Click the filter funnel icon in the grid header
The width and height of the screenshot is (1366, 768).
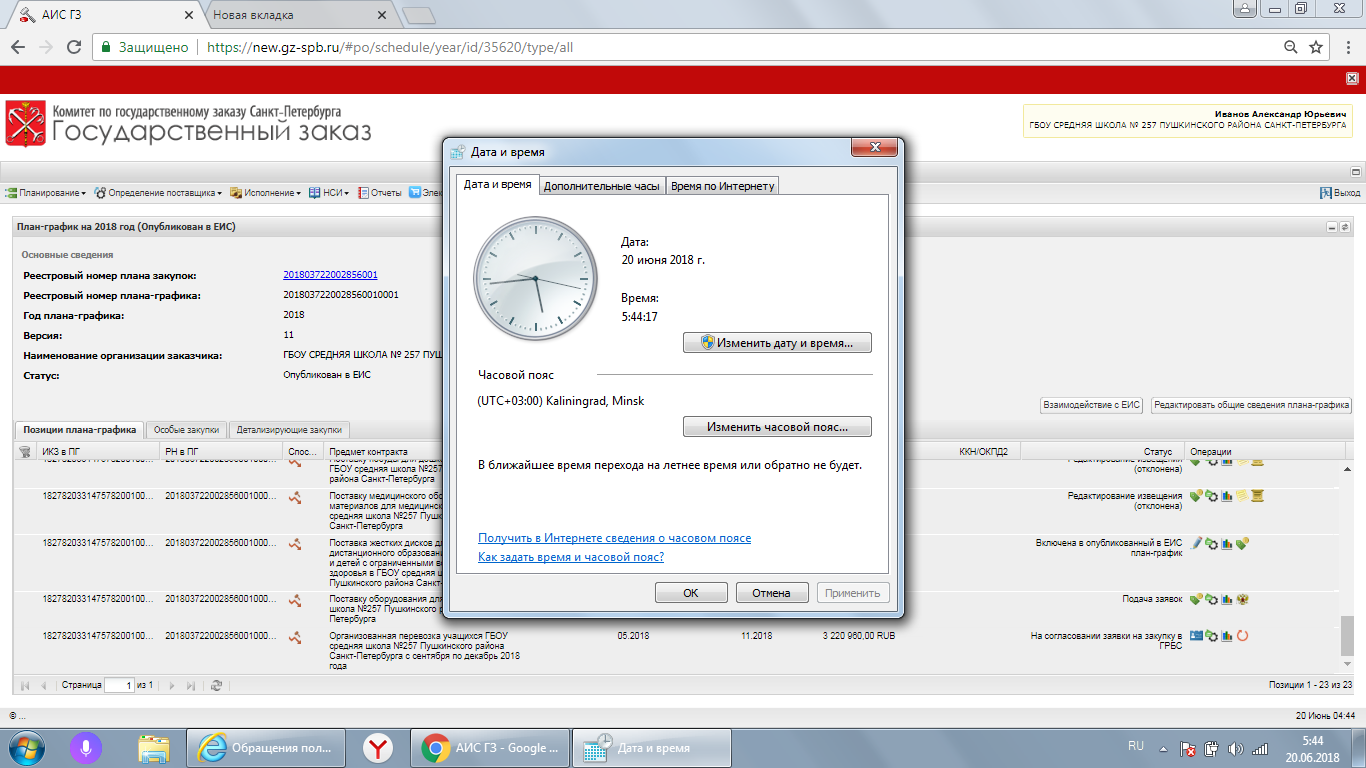point(25,452)
